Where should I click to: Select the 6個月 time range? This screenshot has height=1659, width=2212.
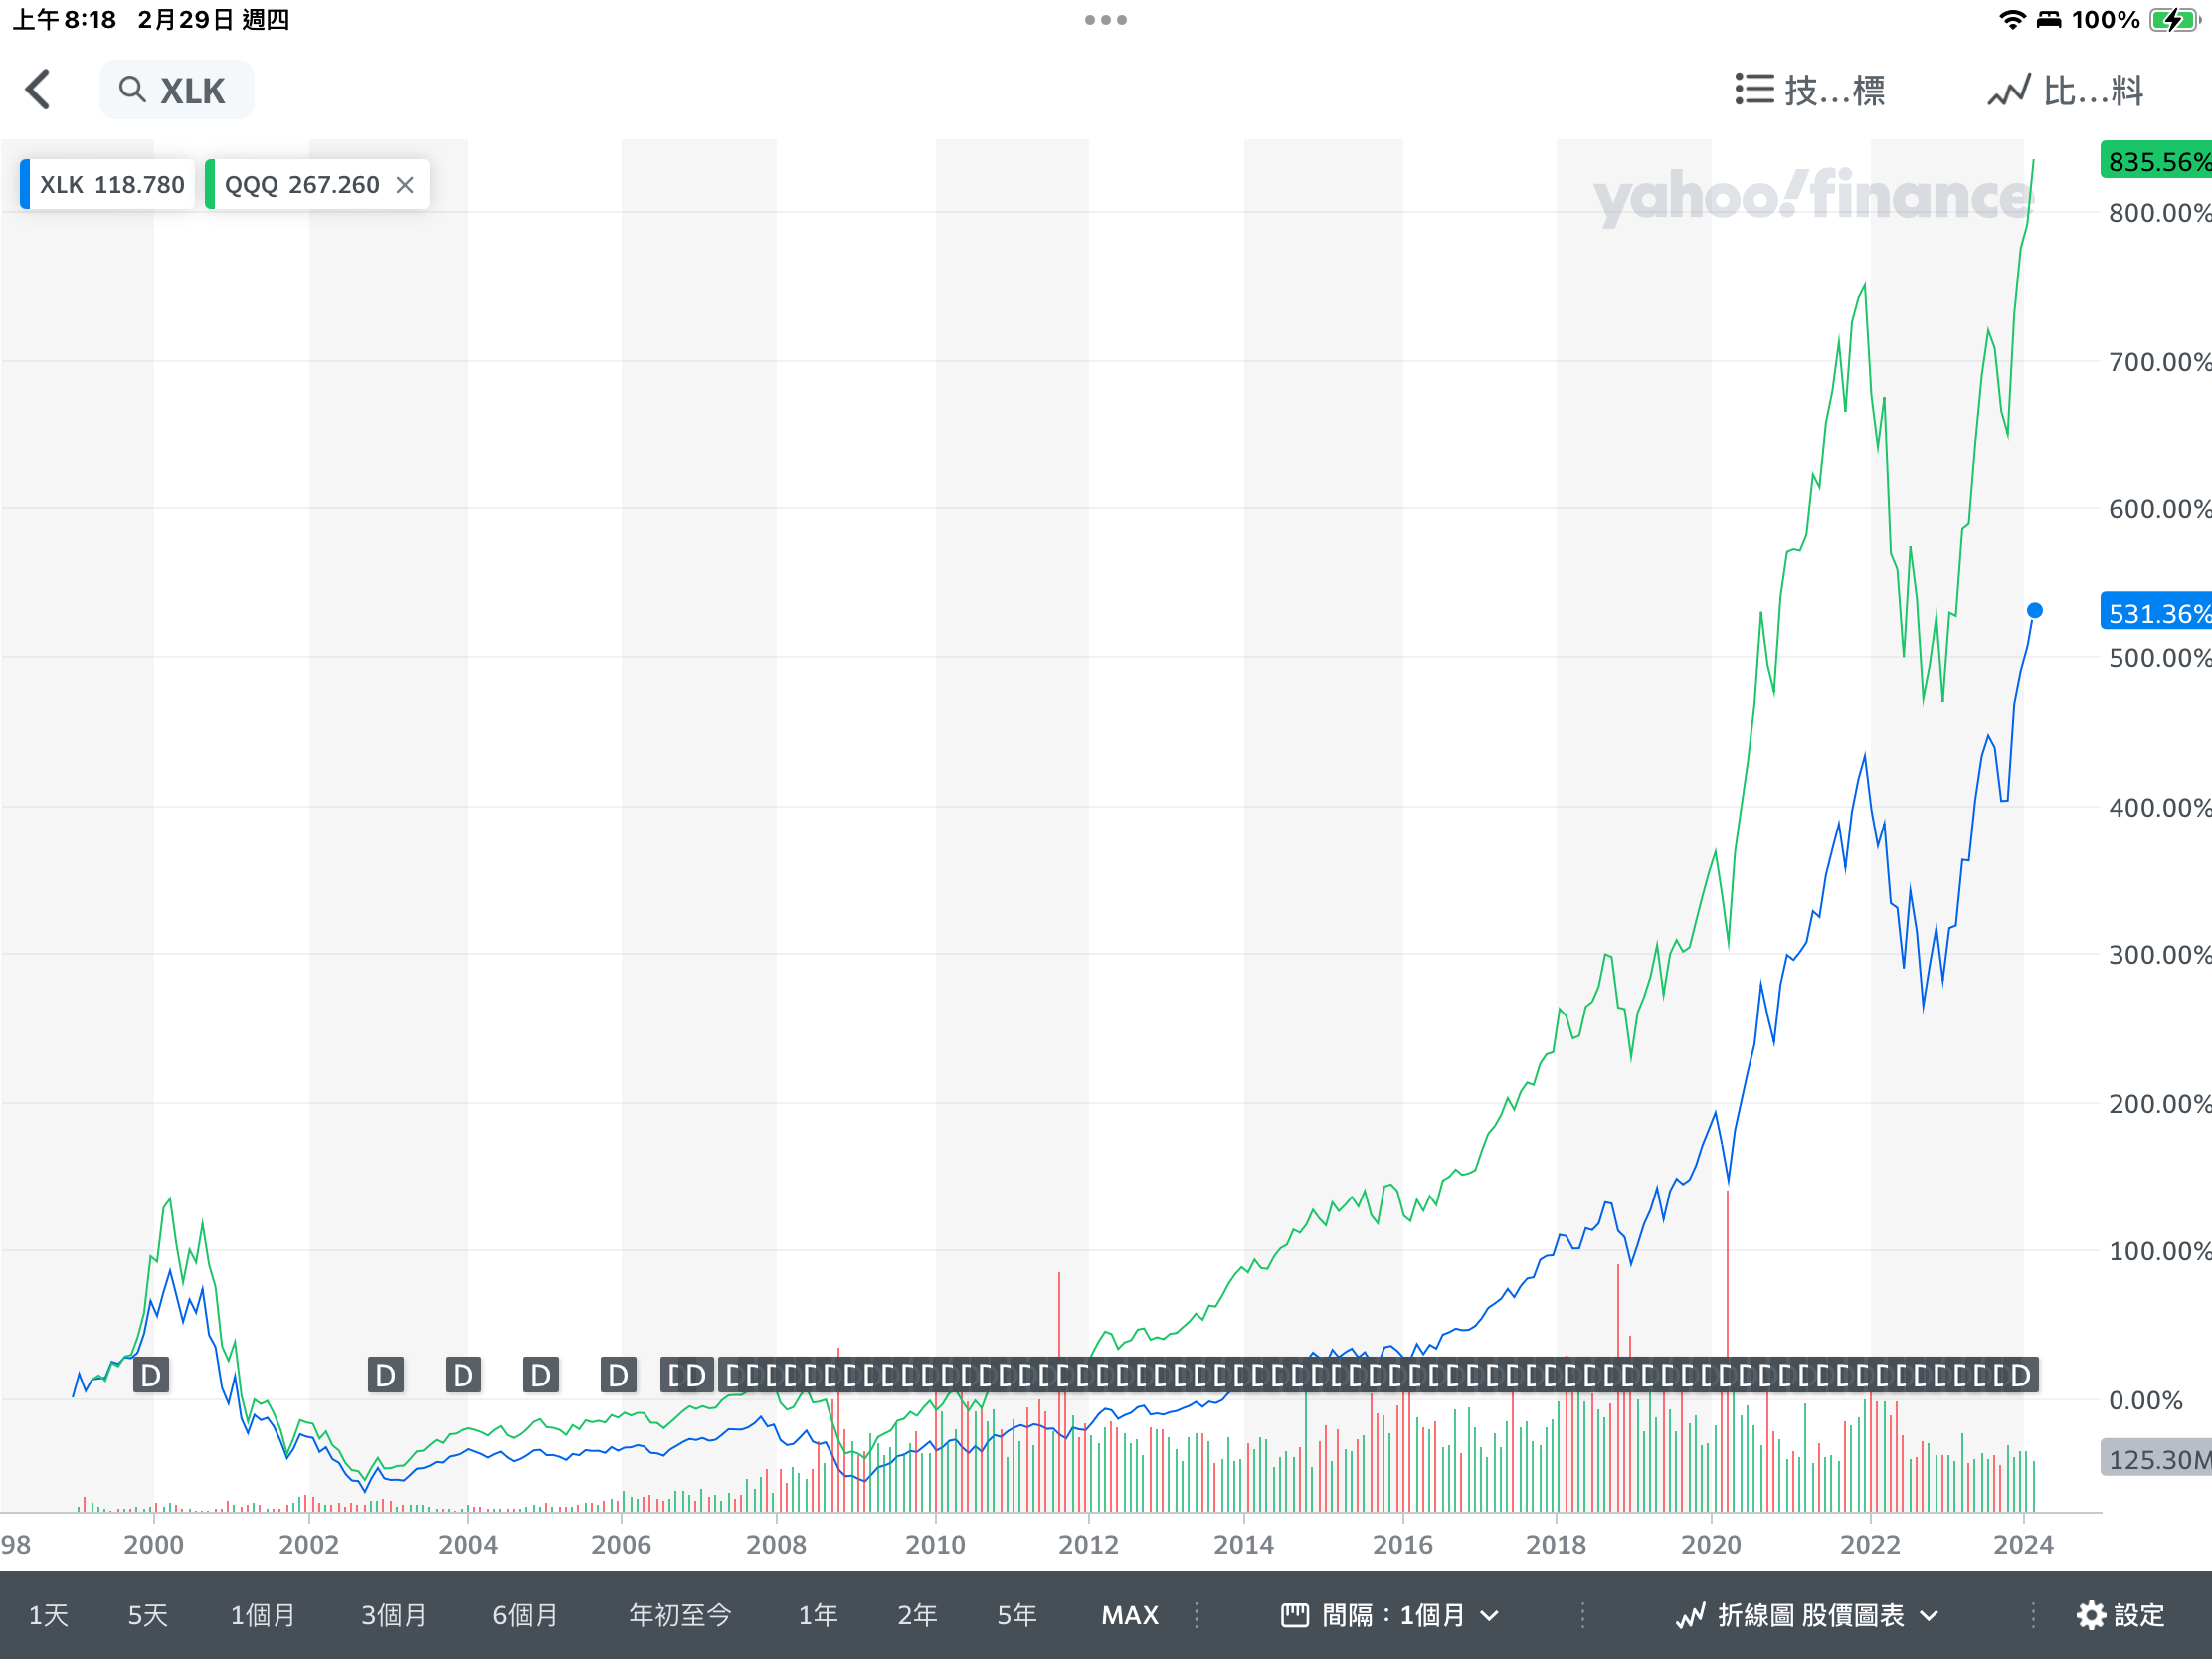[525, 1615]
